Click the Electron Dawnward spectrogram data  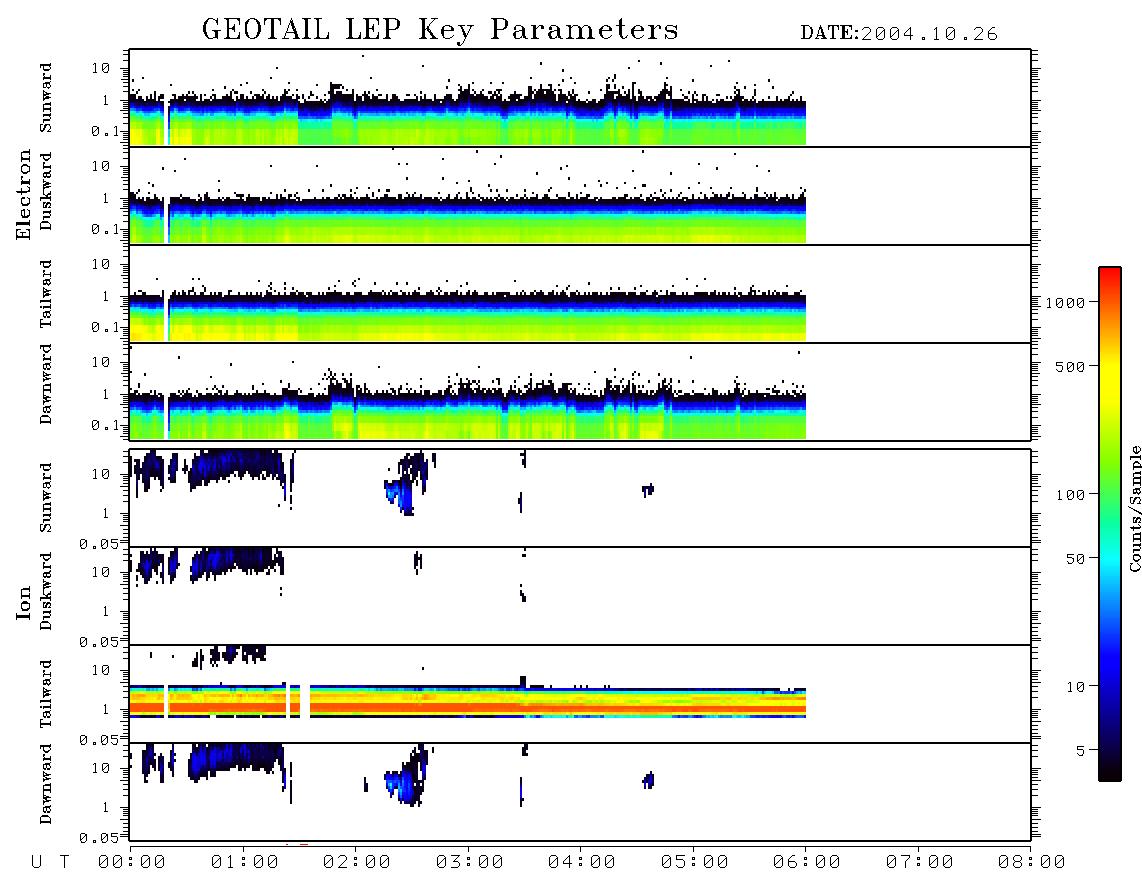coord(468,414)
